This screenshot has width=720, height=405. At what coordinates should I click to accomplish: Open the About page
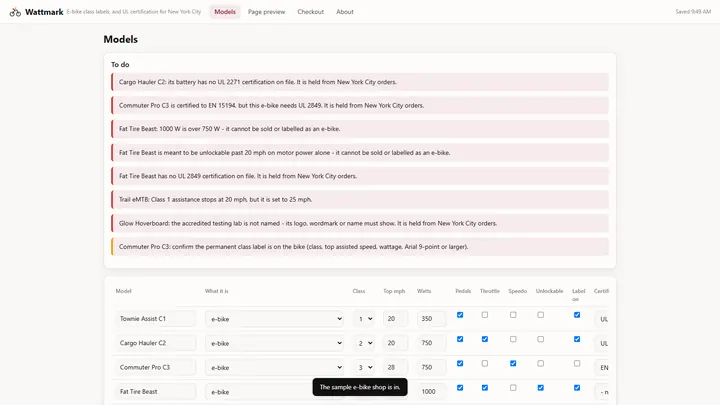345,12
